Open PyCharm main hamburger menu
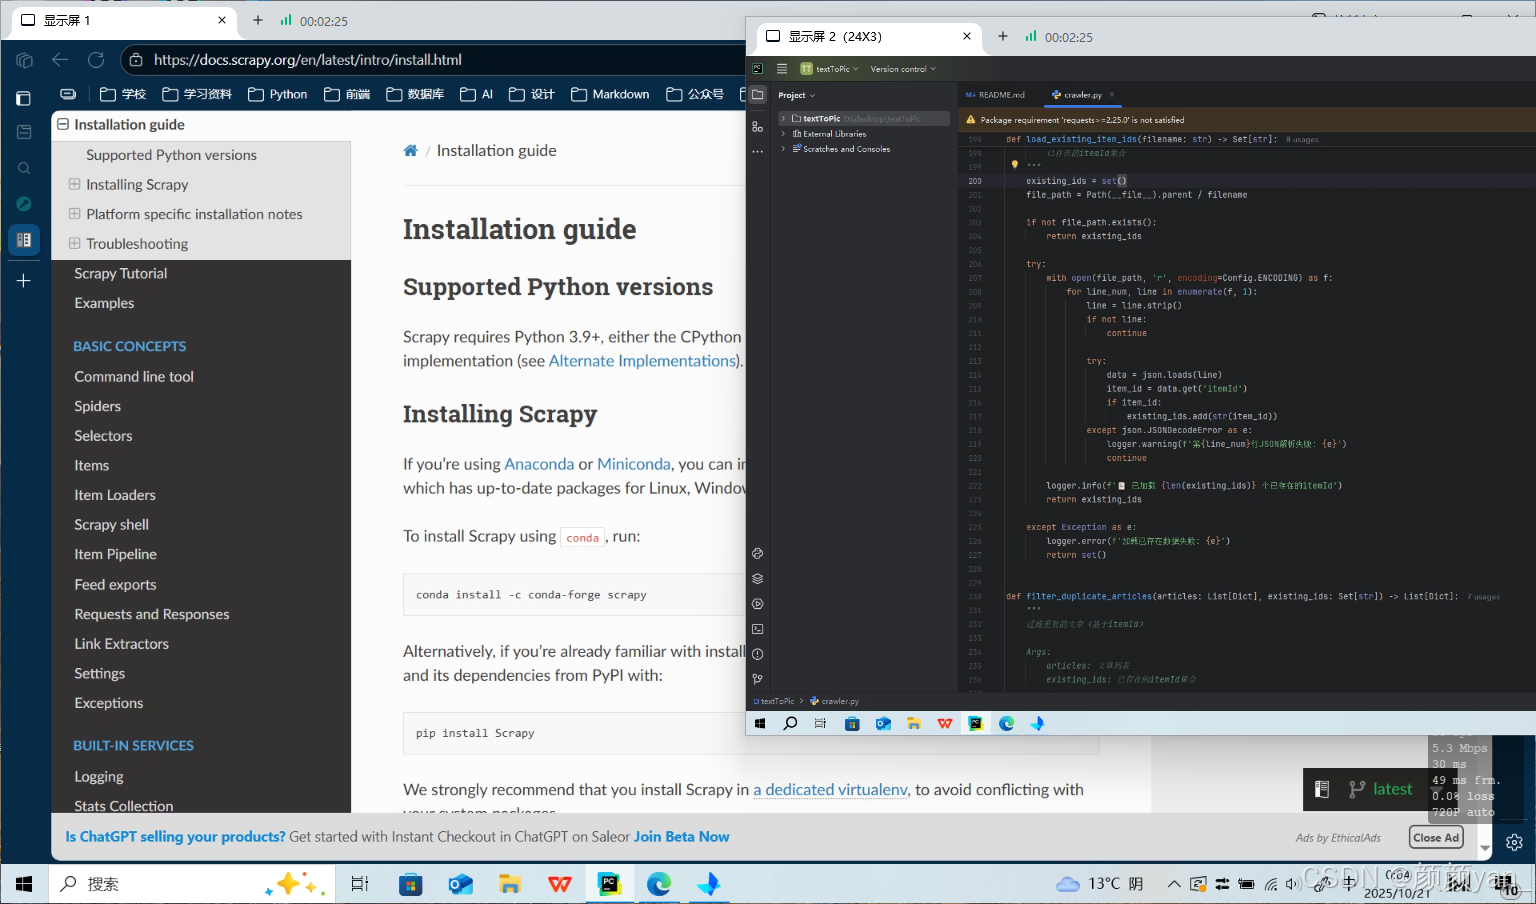 point(782,69)
